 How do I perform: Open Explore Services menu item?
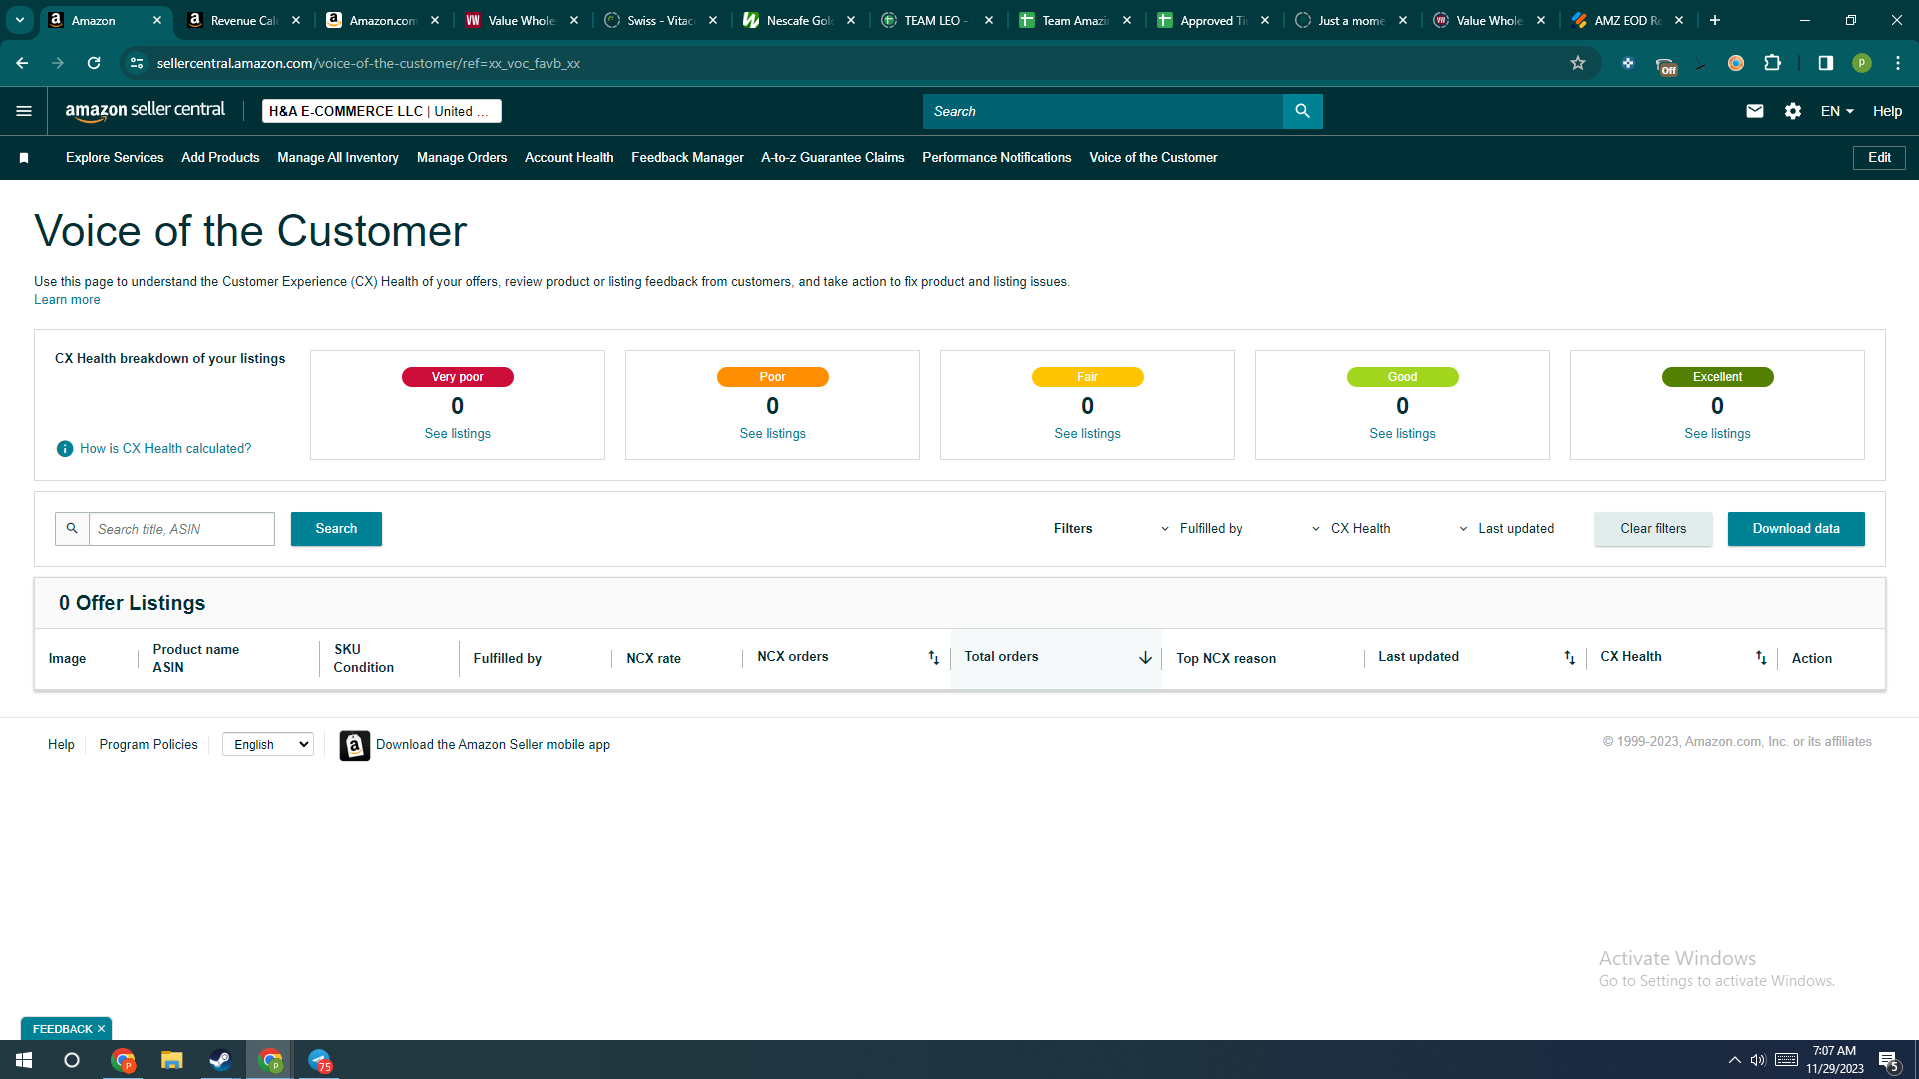point(114,158)
